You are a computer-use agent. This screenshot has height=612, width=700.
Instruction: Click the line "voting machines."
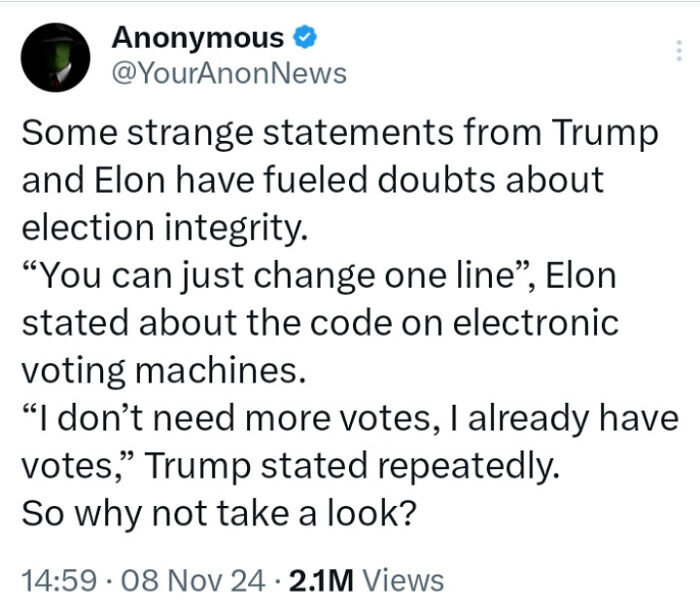(x=164, y=371)
